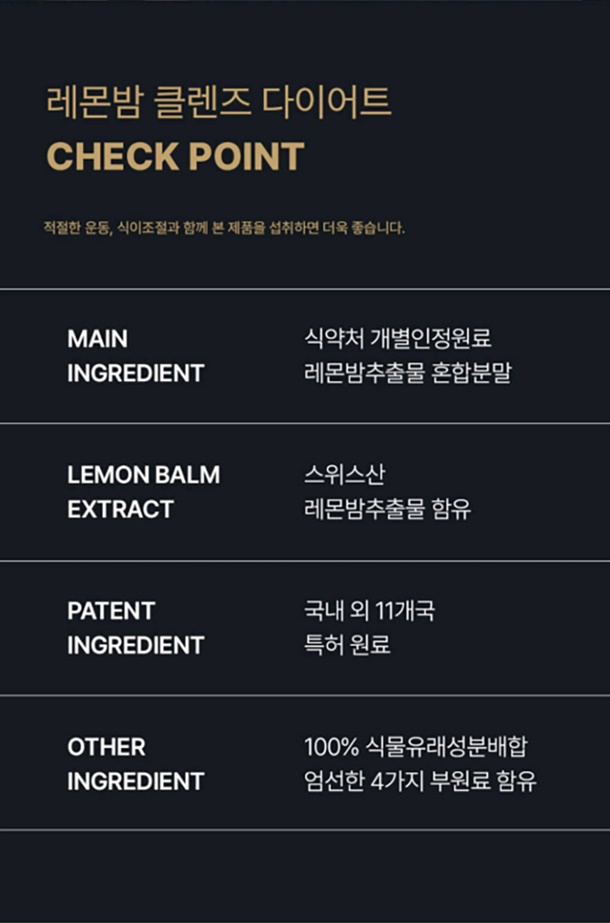The height and width of the screenshot is (923, 610).
Task: Click the 엄선한 4가지 부원료 함유 text
Action: coord(420,781)
